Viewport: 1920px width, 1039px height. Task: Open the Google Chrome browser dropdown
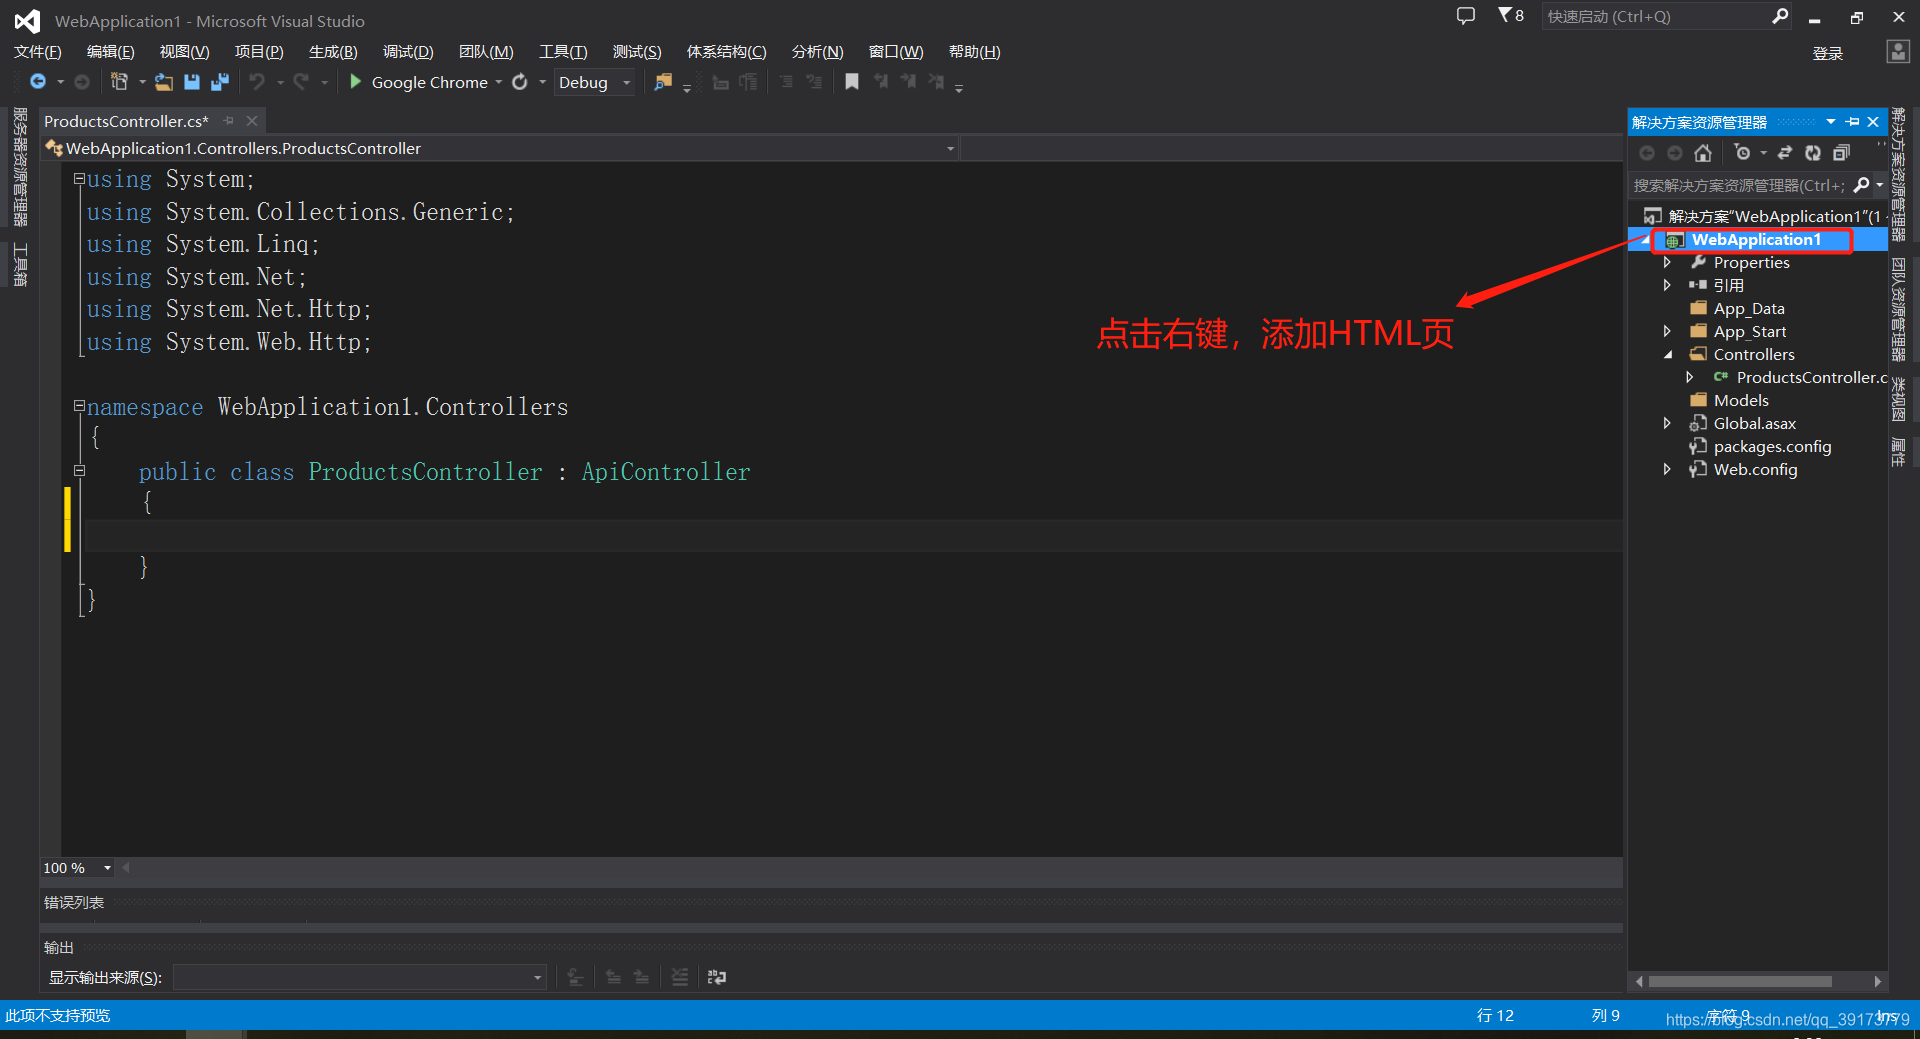[498, 82]
